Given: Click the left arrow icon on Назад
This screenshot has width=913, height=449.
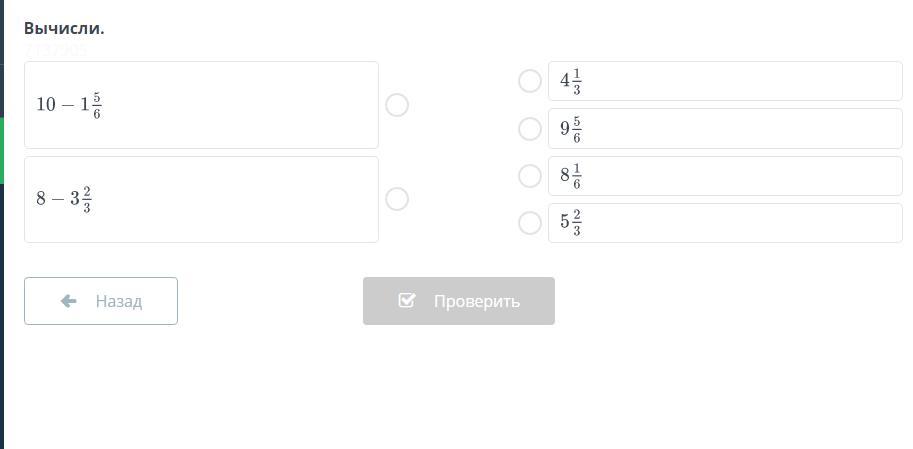Looking at the screenshot, I should point(68,301).
